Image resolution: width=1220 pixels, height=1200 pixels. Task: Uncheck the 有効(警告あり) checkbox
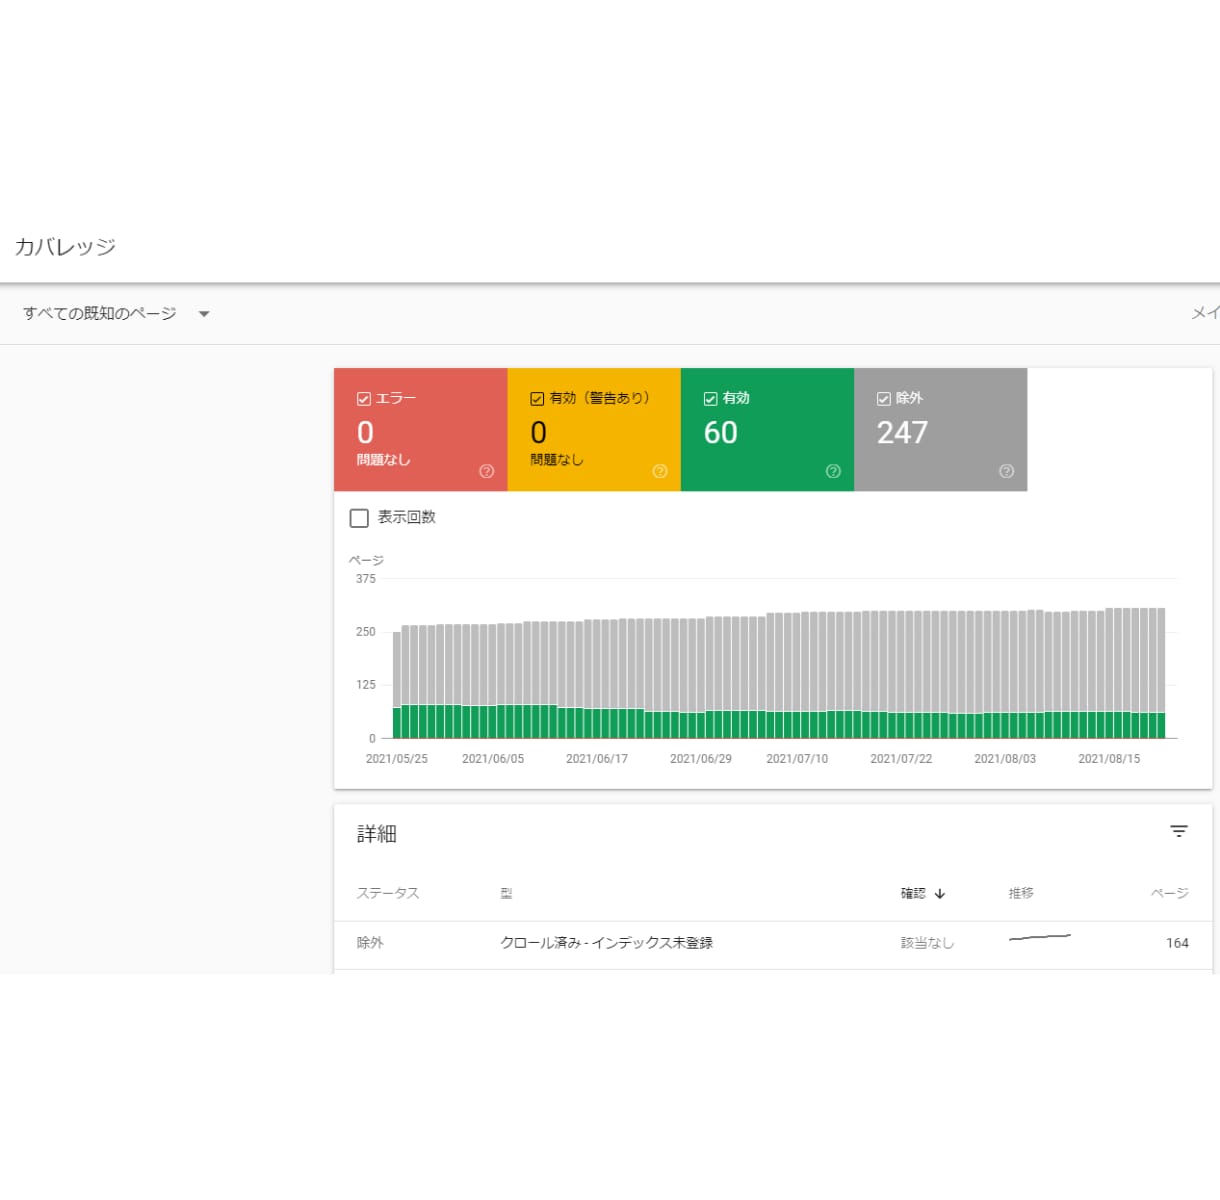[537, 398]
